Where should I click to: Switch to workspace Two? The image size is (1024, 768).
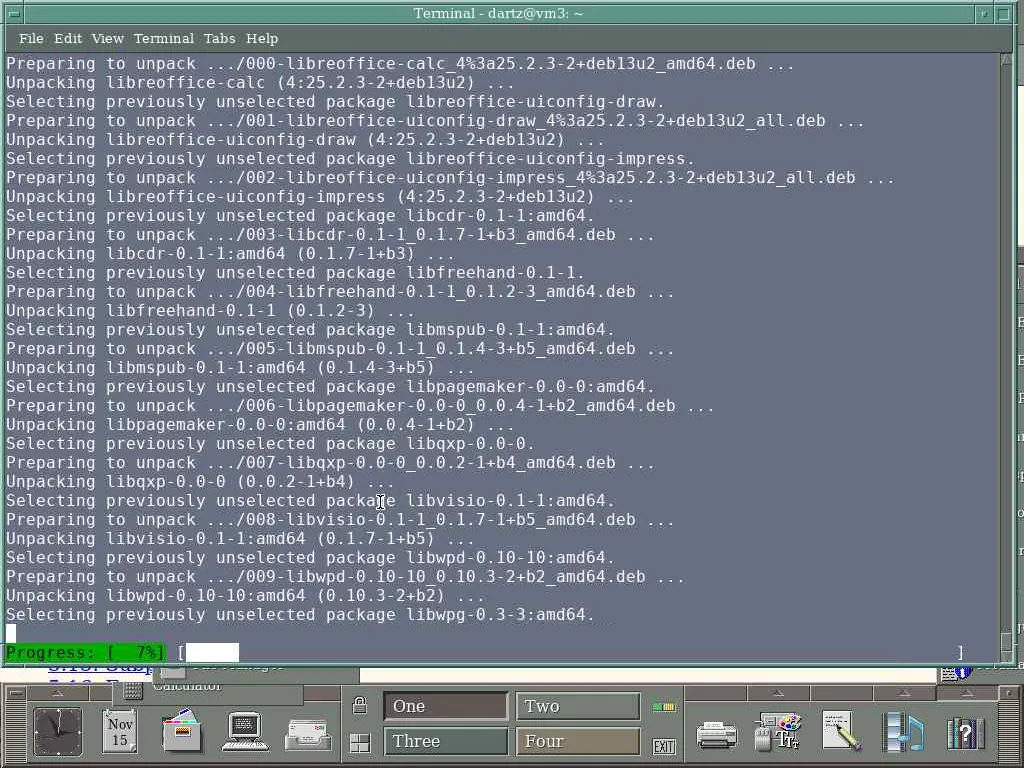(x=578, y=706)
